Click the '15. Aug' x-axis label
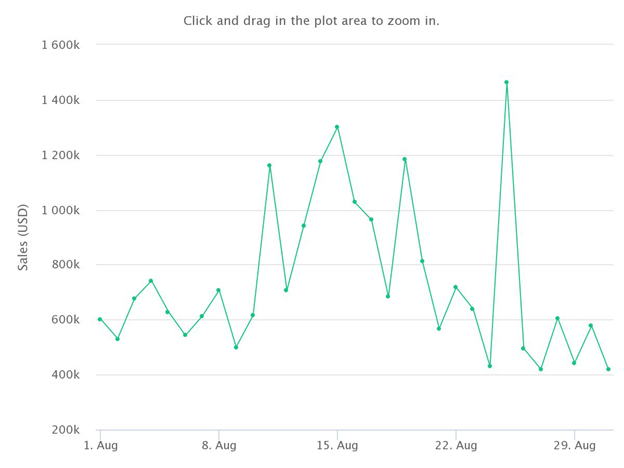 (x=337, y=445)
